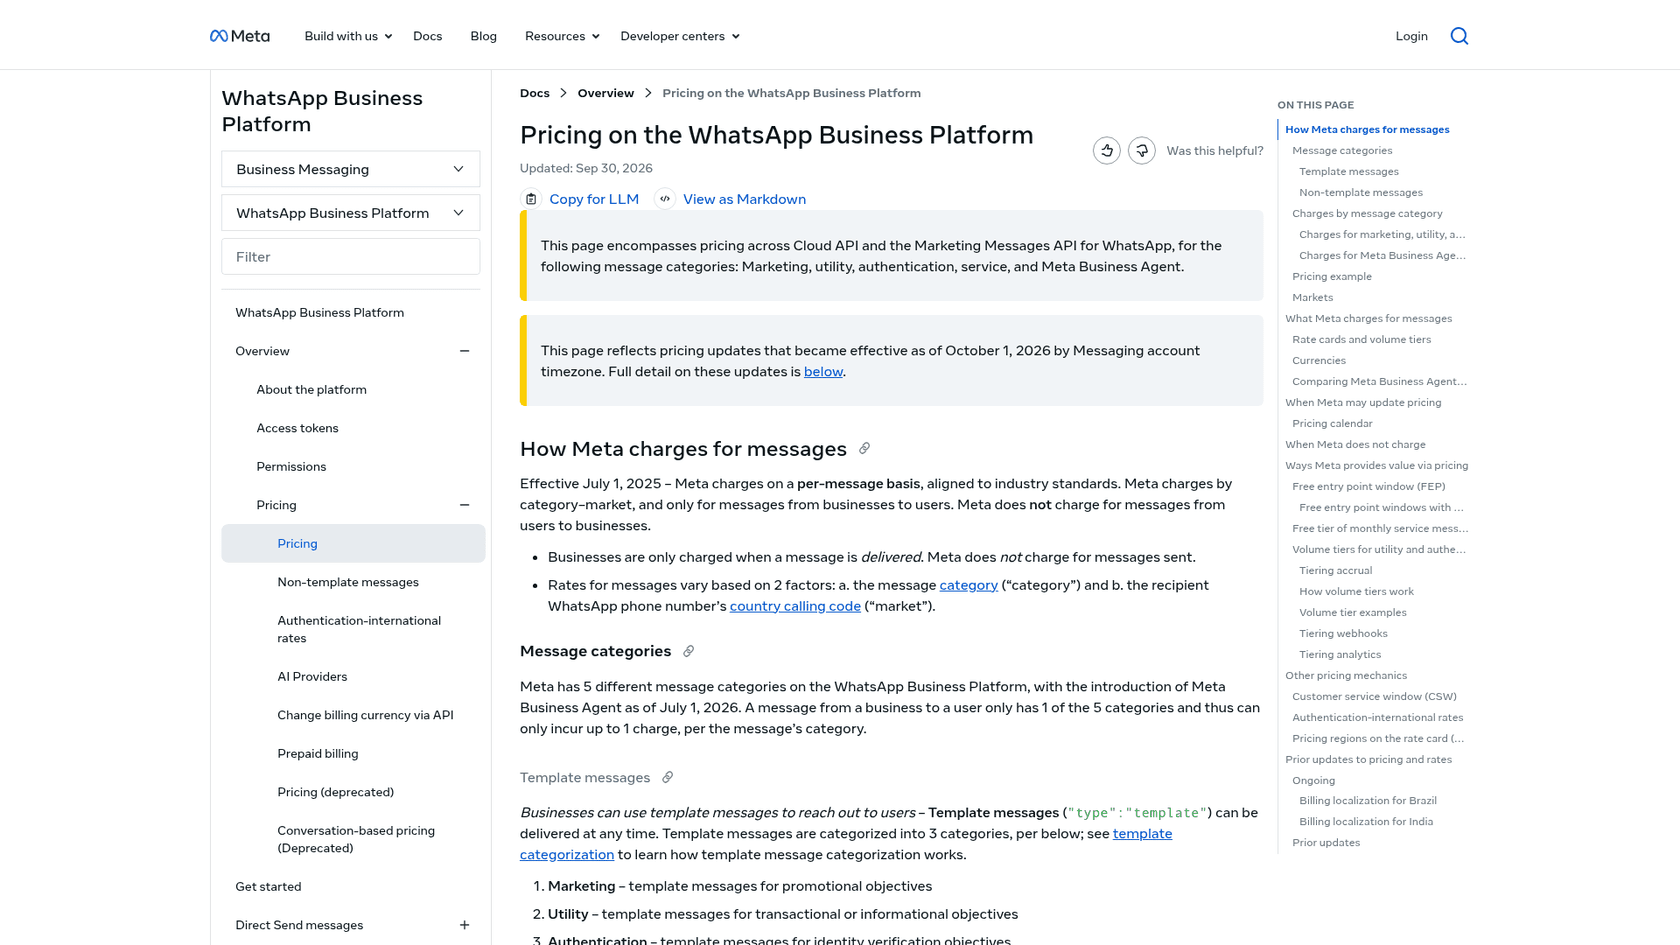The image size is (1680, 945).
Task: Click the Copy for LLM clipboard icon
Action: tap(531, 199)
